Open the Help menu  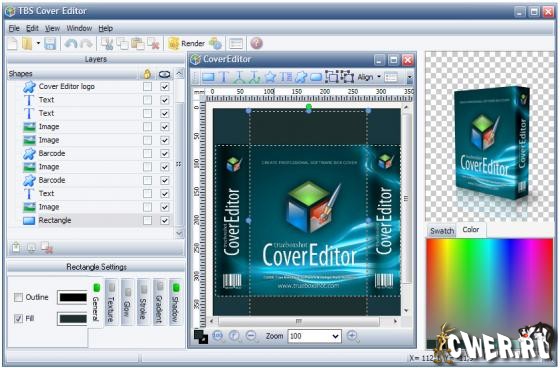(x=106, y=28)
